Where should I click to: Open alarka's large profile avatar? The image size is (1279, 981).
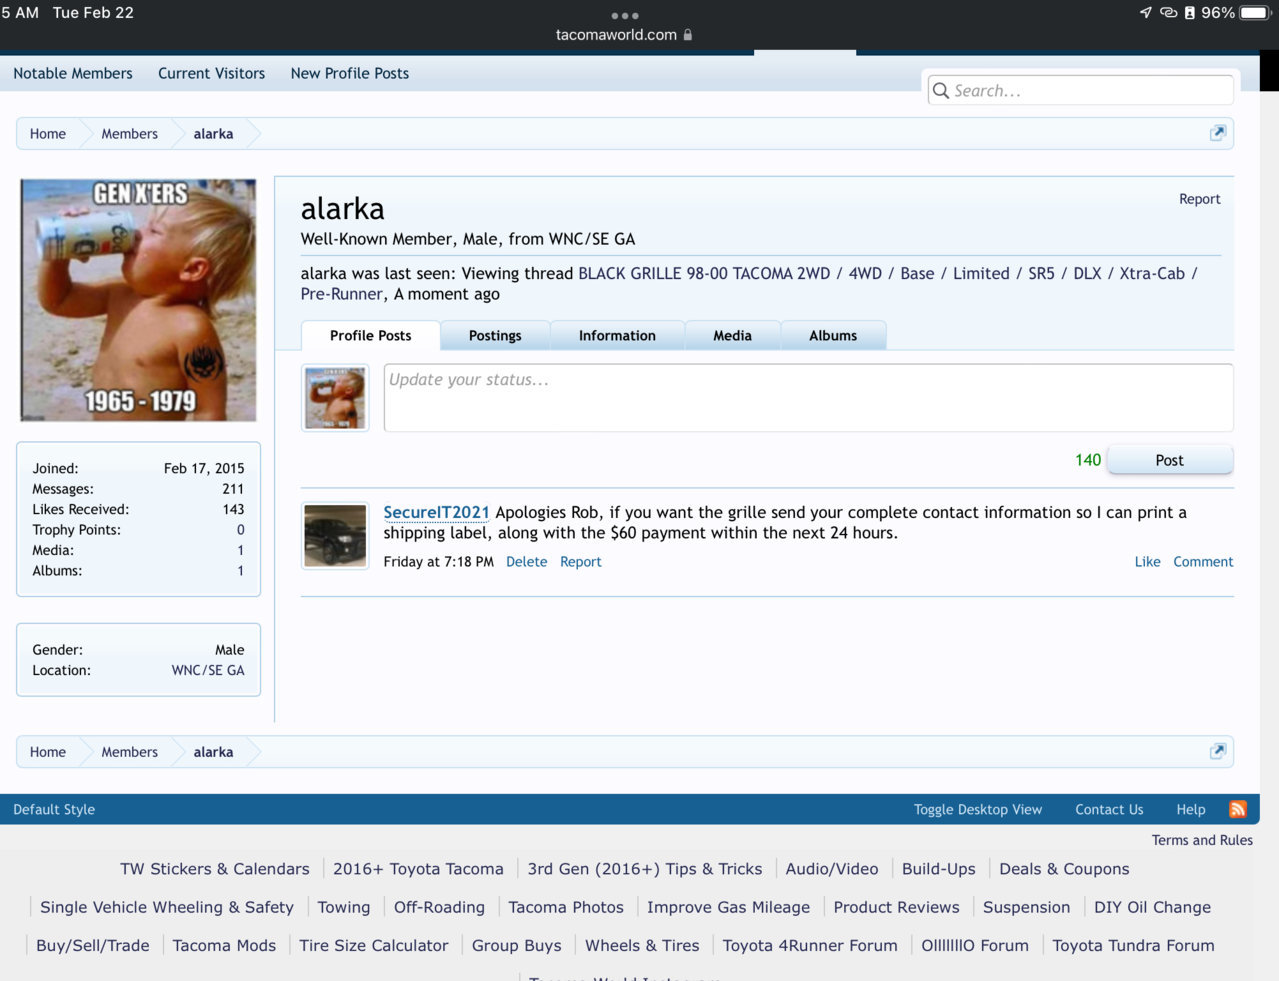(138, 300)
